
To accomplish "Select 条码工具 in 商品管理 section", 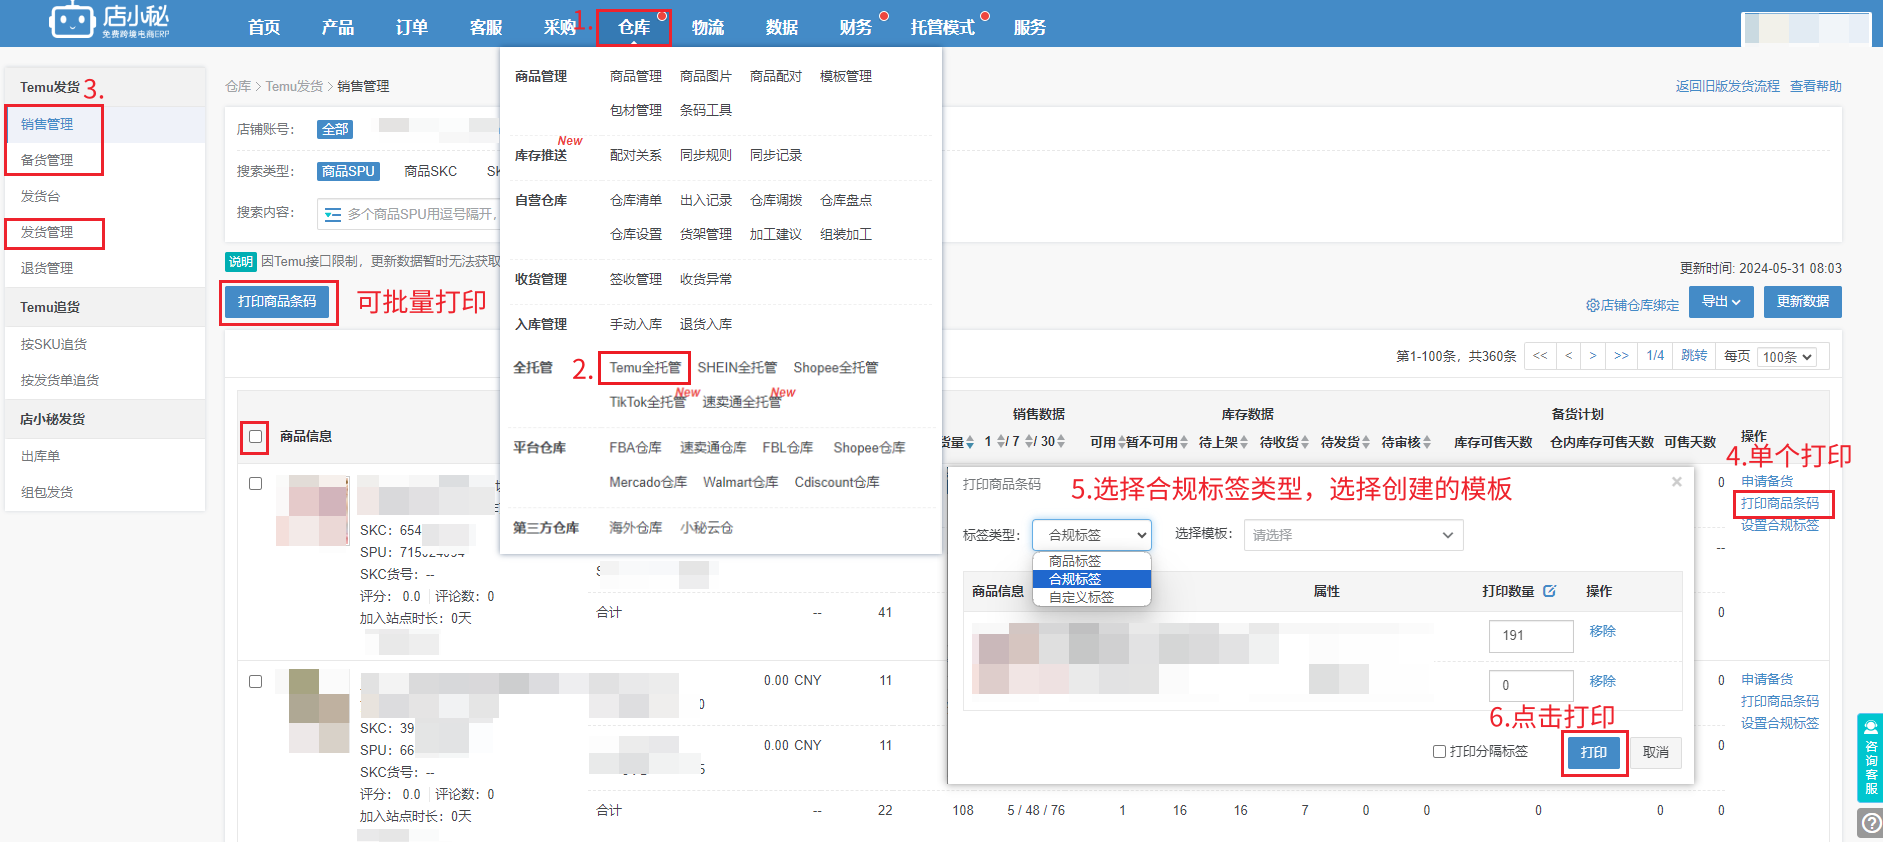I will click(706, 110).
